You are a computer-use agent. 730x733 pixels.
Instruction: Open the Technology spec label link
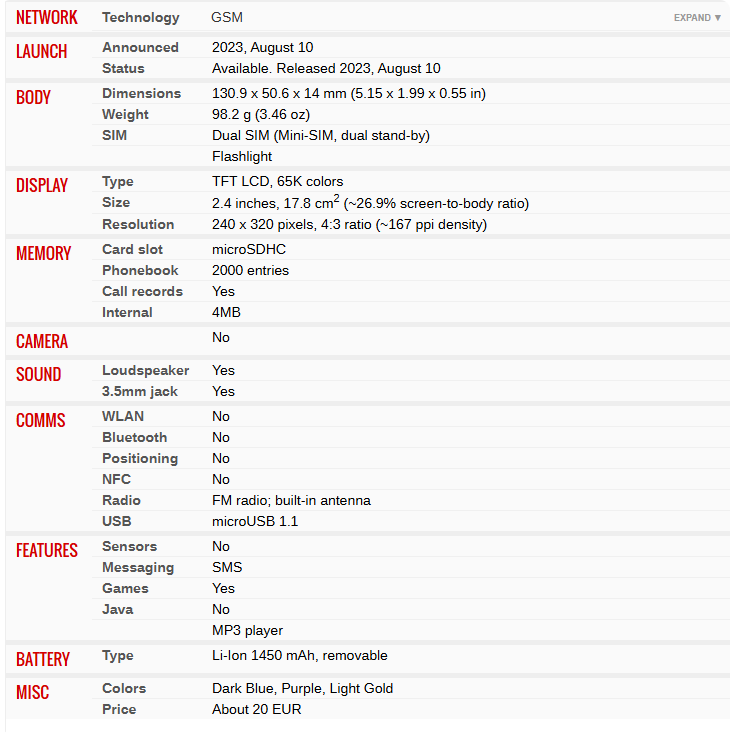[141, 18]
